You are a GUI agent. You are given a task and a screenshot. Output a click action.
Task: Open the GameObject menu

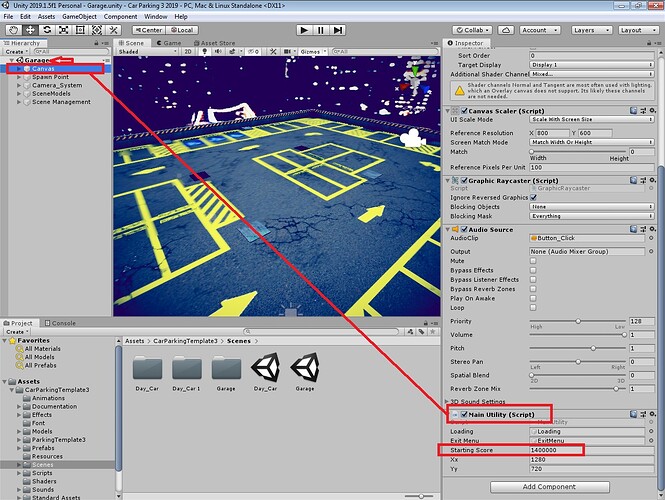79,17
